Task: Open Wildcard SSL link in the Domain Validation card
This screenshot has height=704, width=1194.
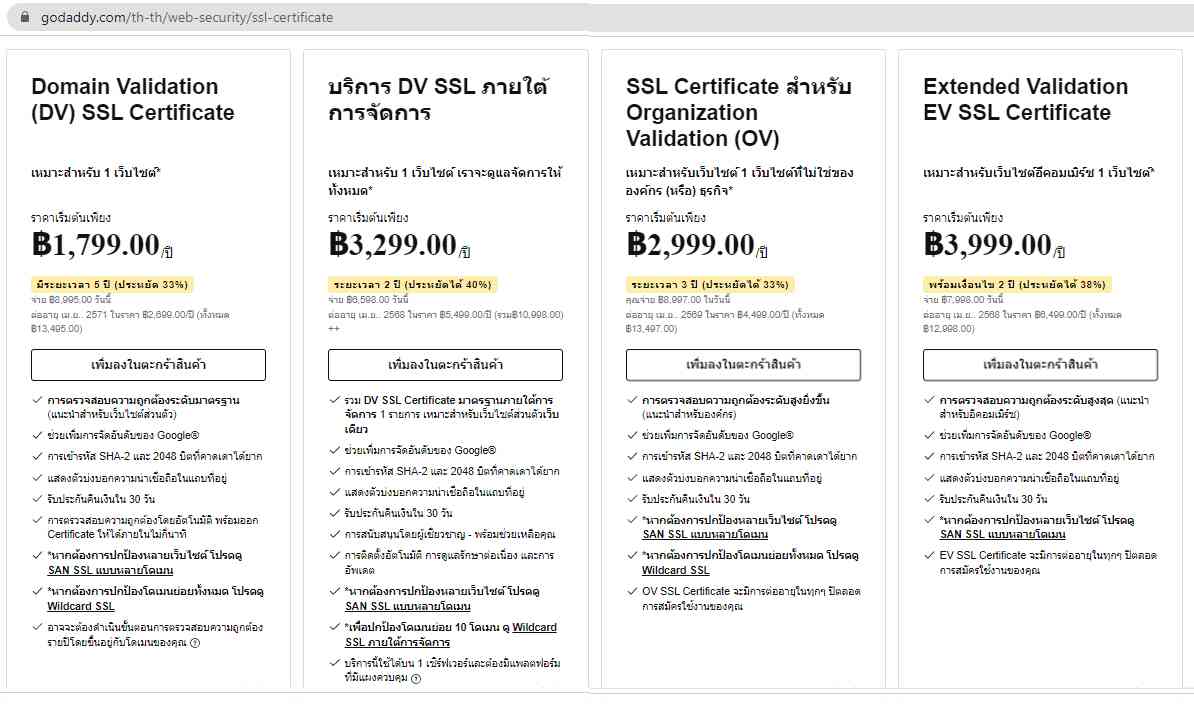Action: click(81, 606)
